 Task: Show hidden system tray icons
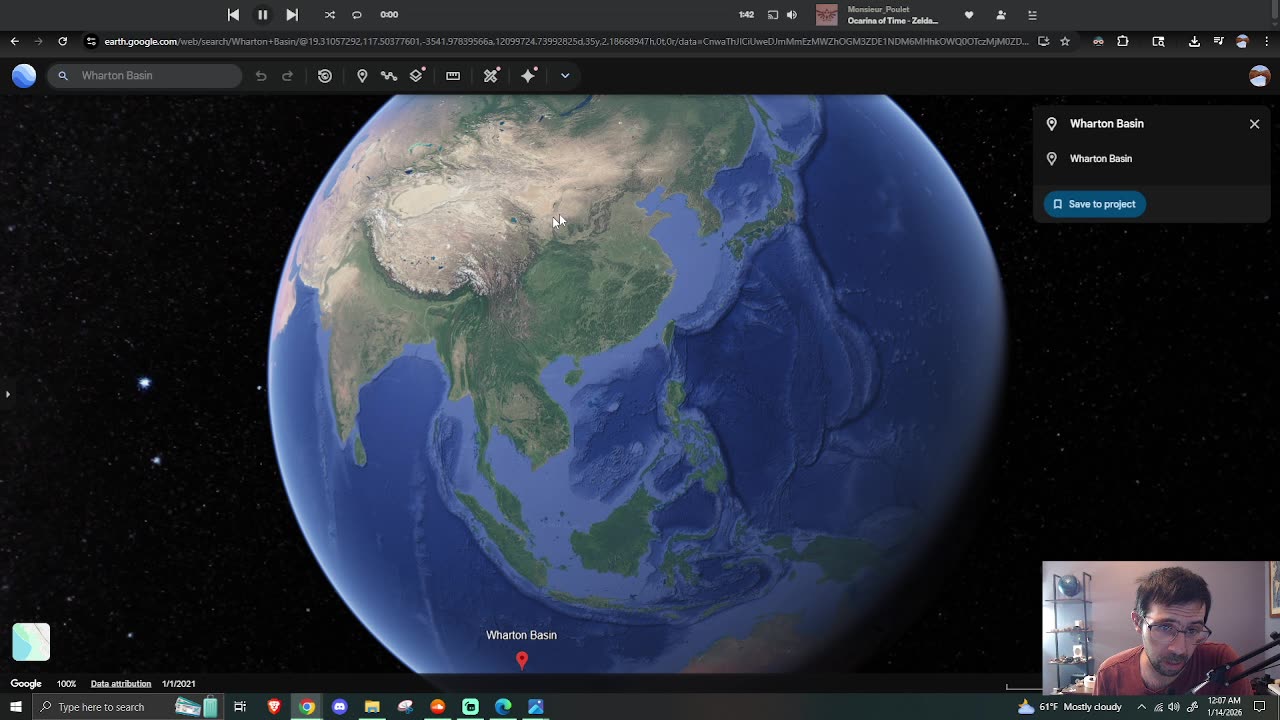pyautogui.click(x=1141, y=707)
